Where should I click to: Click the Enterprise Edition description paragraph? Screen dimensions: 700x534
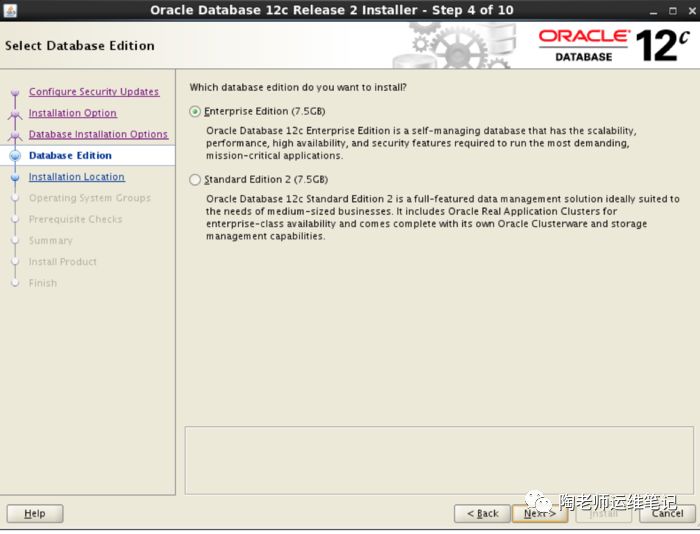click(421, 143)
